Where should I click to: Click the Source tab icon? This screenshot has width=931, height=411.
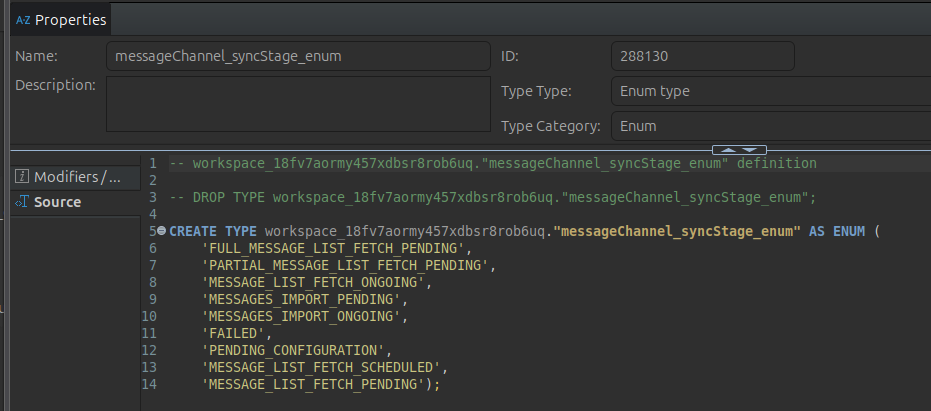[x=22, y=202]
